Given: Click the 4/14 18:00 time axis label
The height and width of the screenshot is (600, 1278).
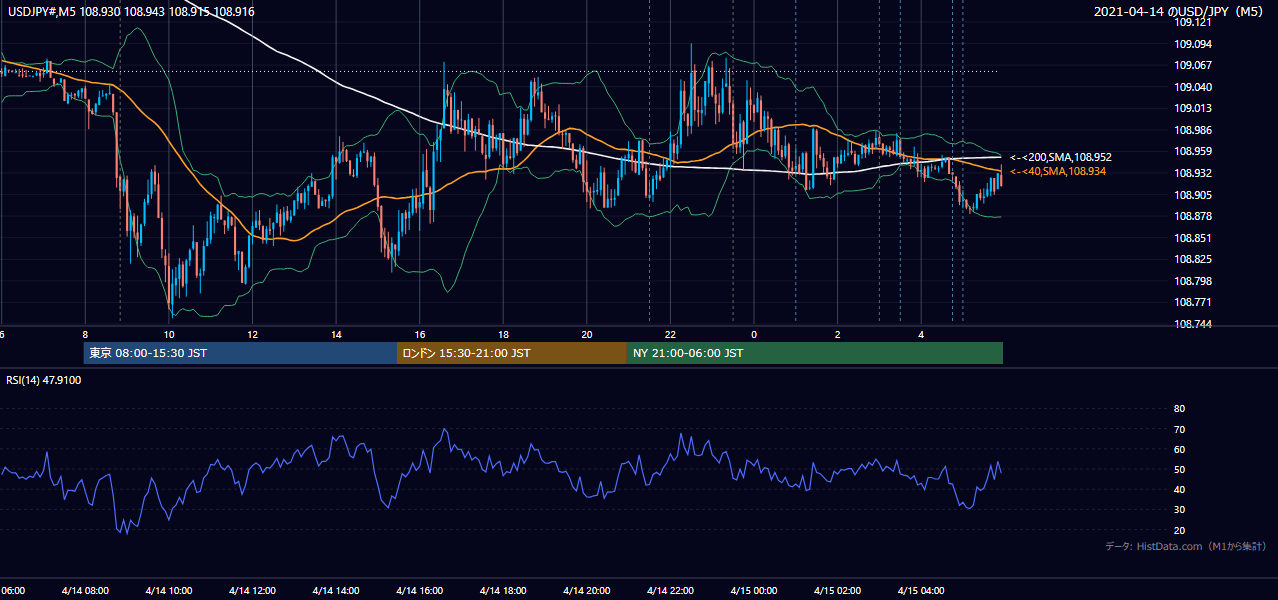Looking at the screenshot, I should [x=503, y=590].
